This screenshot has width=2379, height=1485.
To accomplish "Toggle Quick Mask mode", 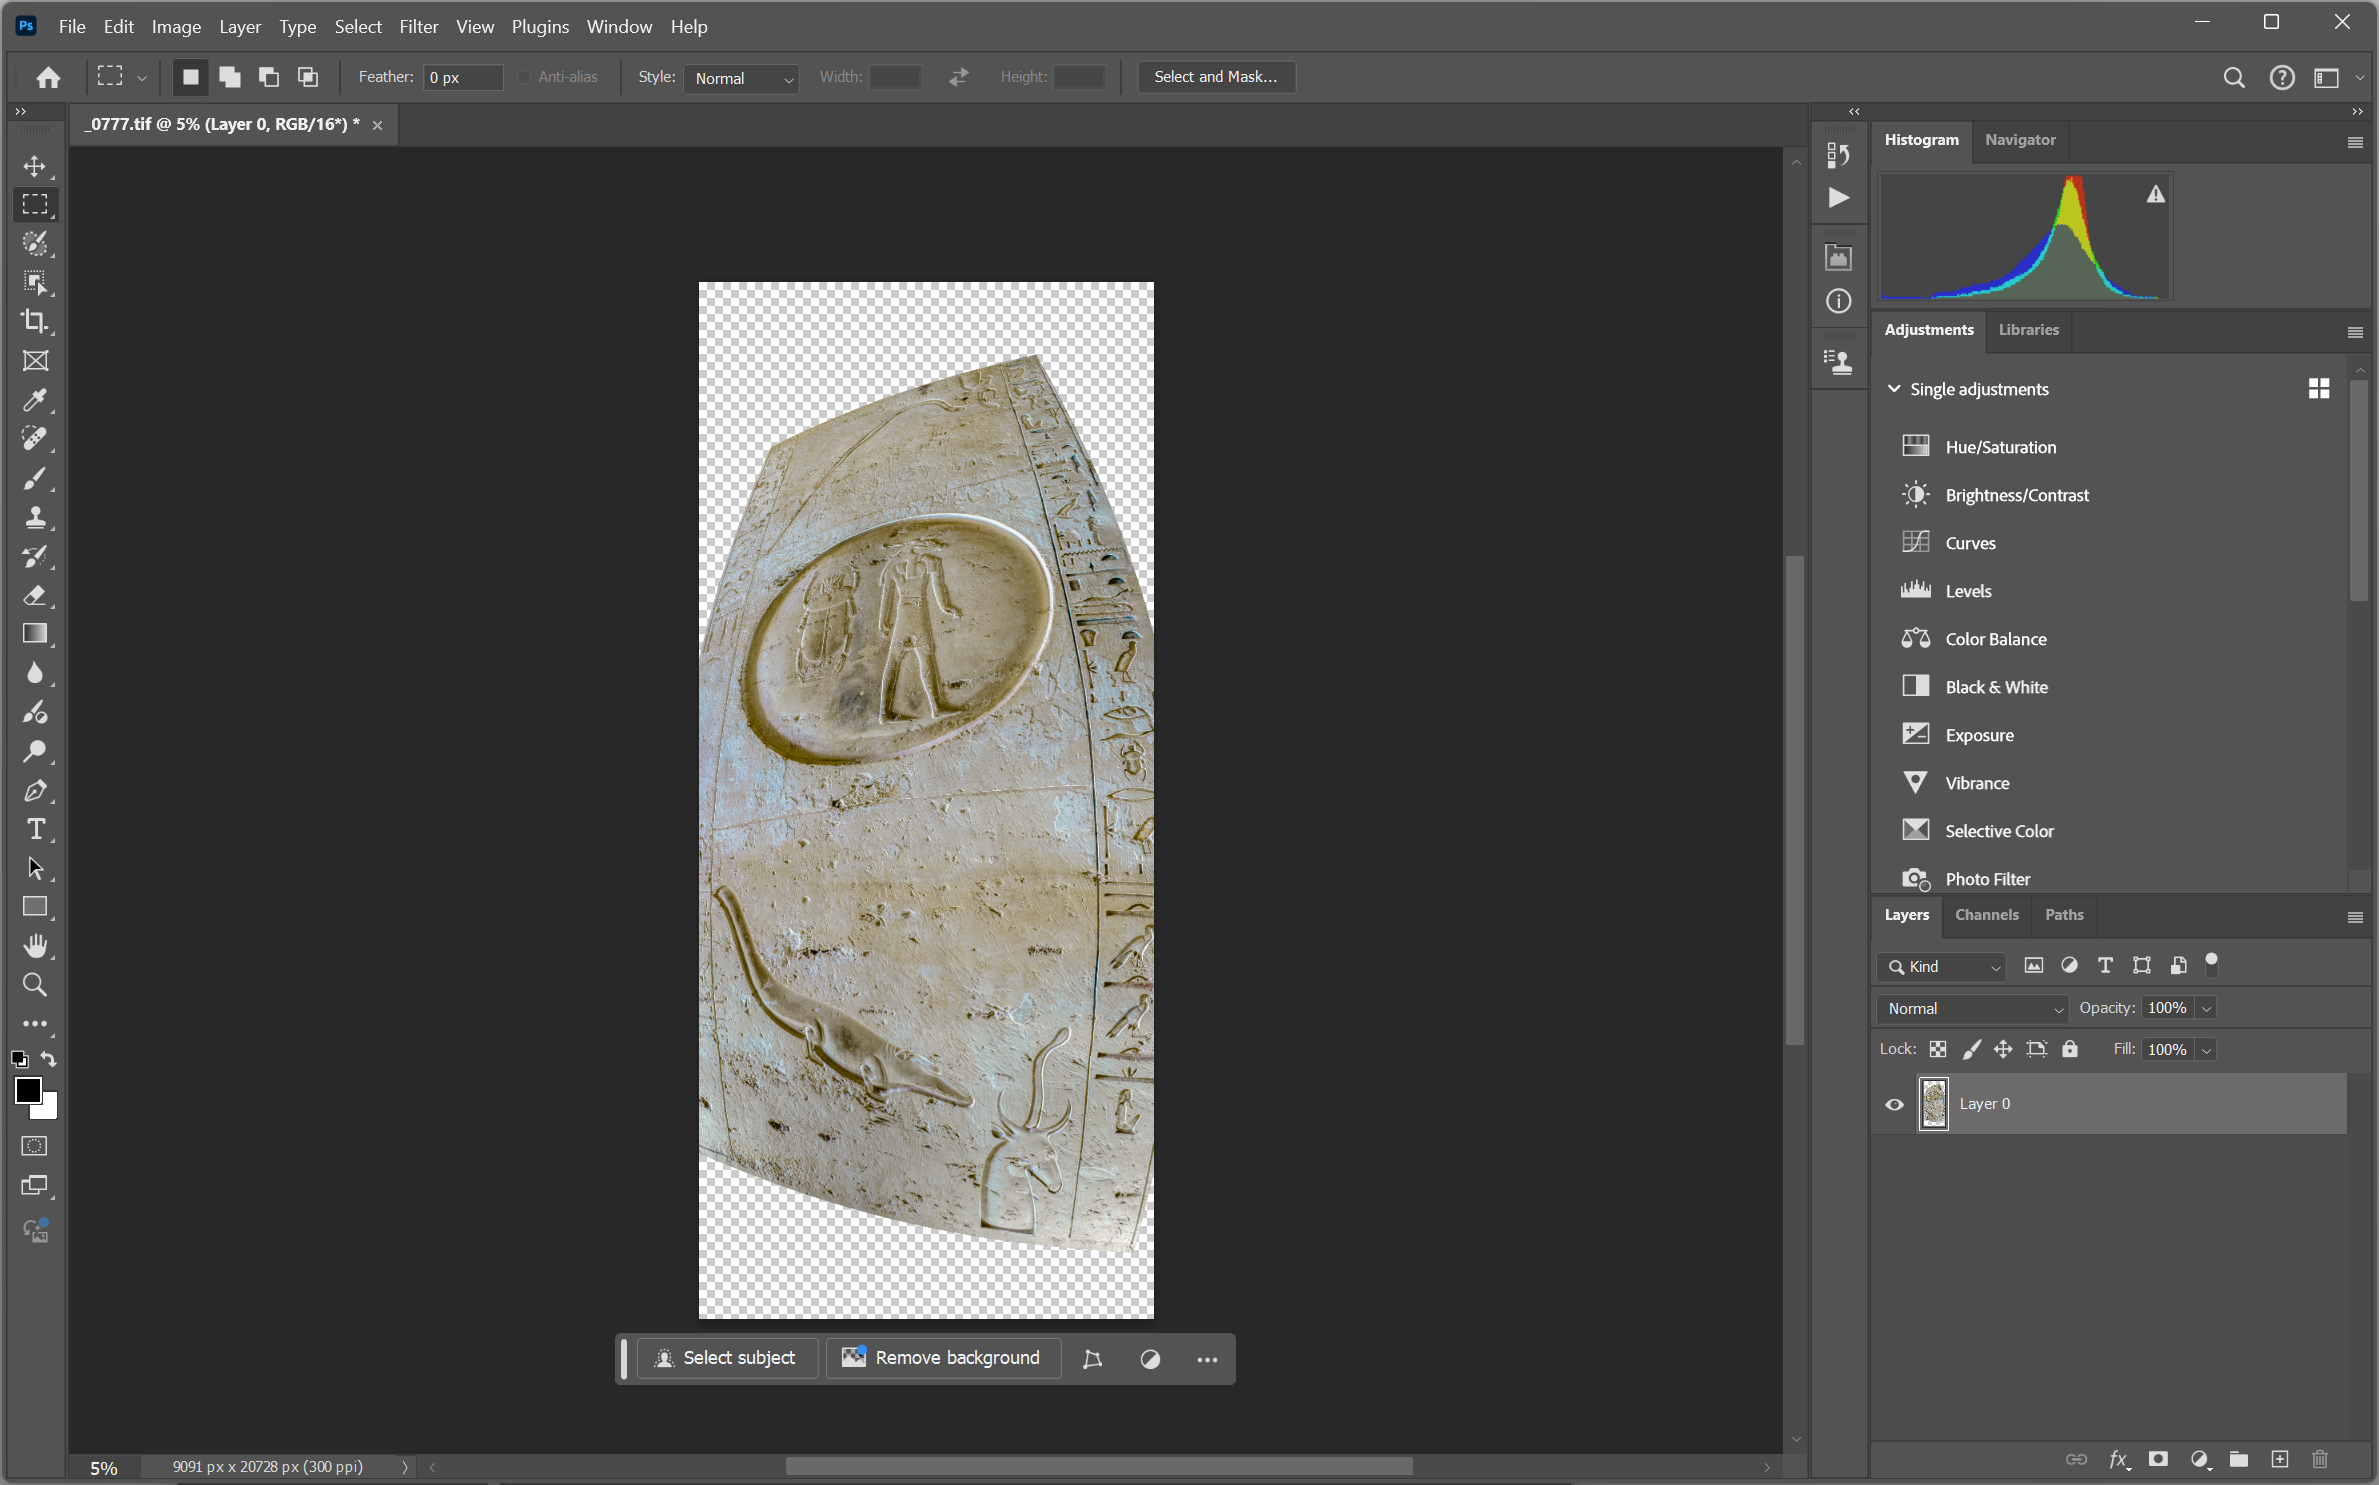I will [x=35, y=1146].
